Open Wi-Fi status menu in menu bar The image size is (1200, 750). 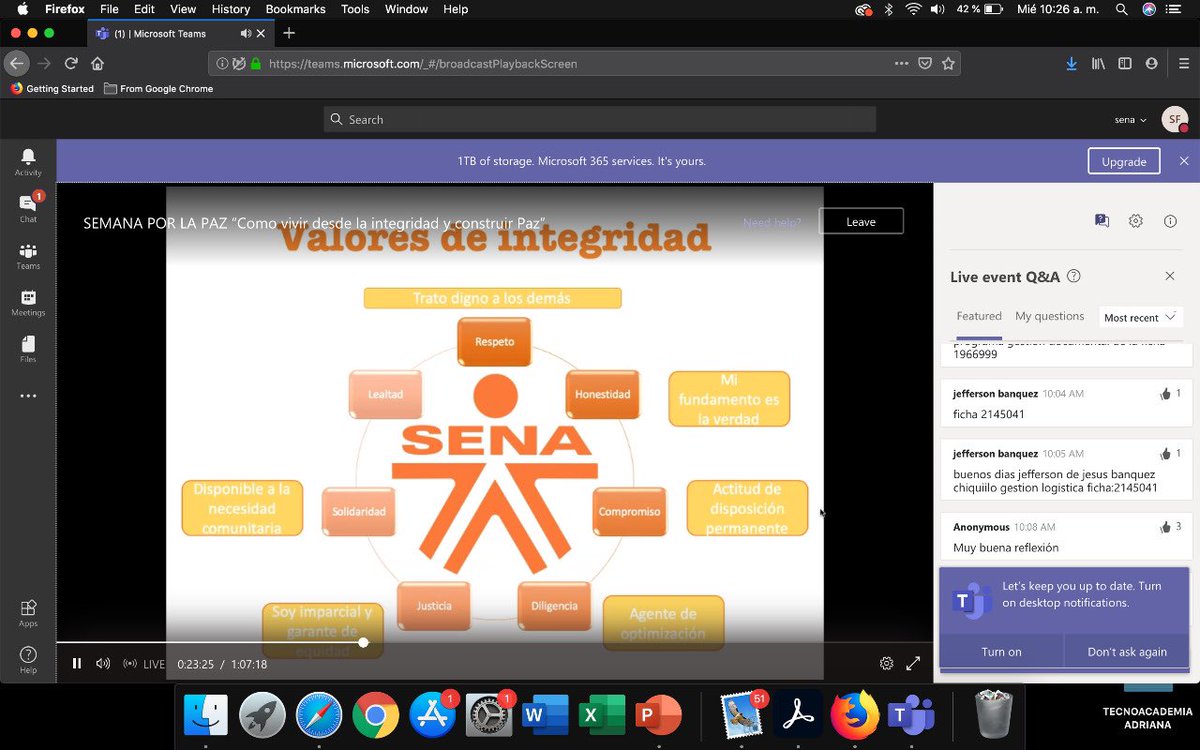click(x=913, y=9)
